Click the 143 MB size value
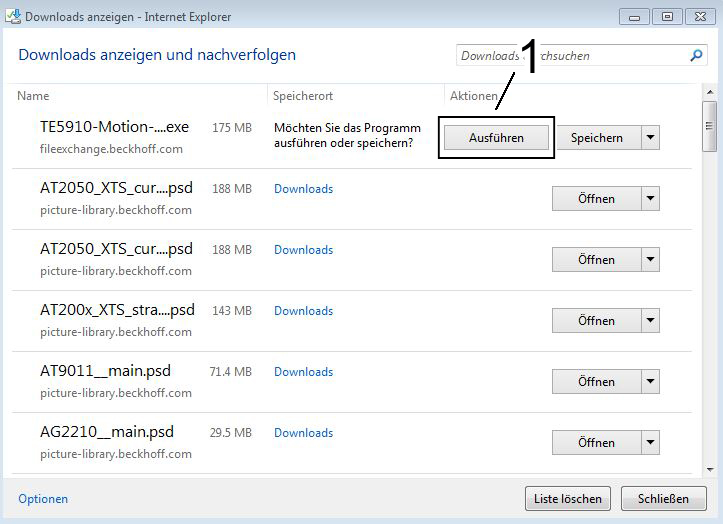Viewport: 723px width, 524px height. pyautogui.click(x=232, y=310)
